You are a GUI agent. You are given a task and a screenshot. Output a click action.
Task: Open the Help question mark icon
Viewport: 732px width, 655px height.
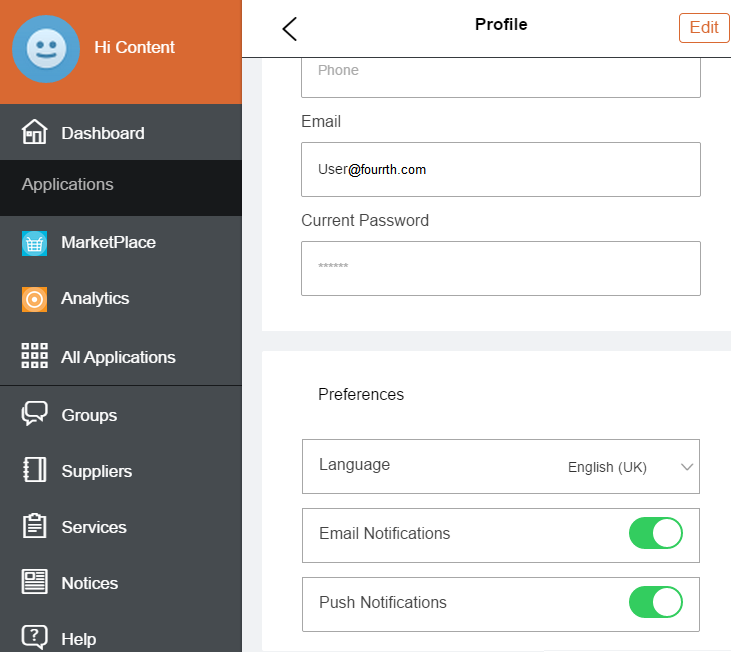pos(35,638)
